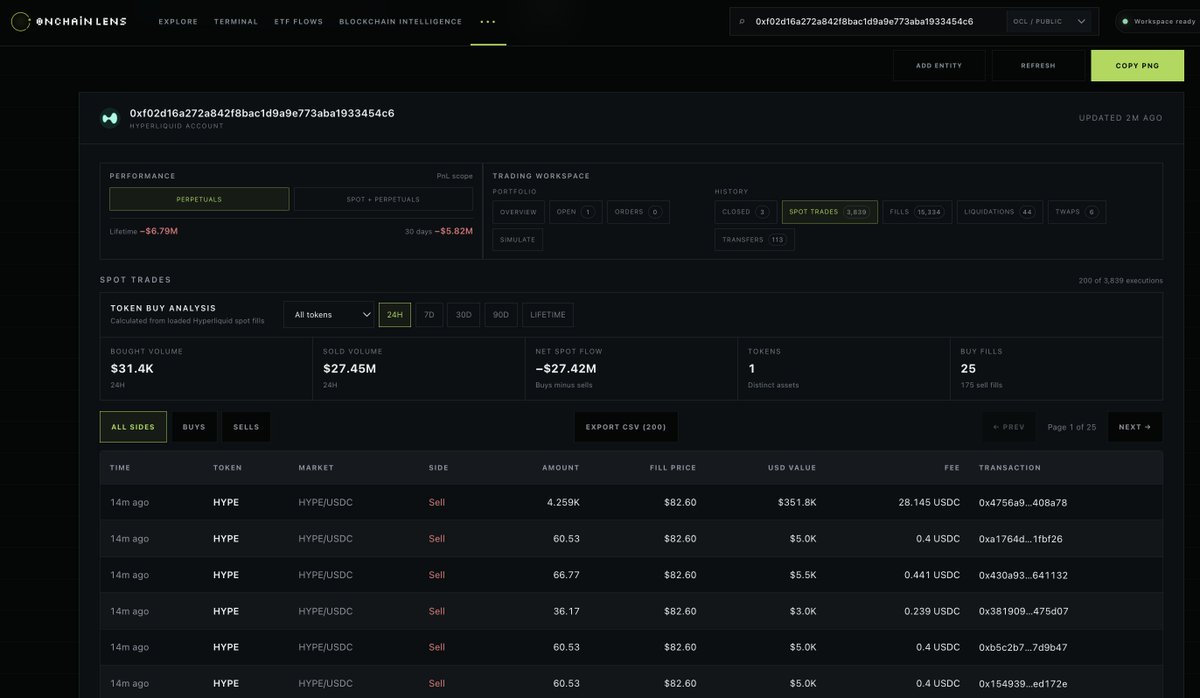Open the All tokens dropdown
1200x698 pixels.
[329, 315]
